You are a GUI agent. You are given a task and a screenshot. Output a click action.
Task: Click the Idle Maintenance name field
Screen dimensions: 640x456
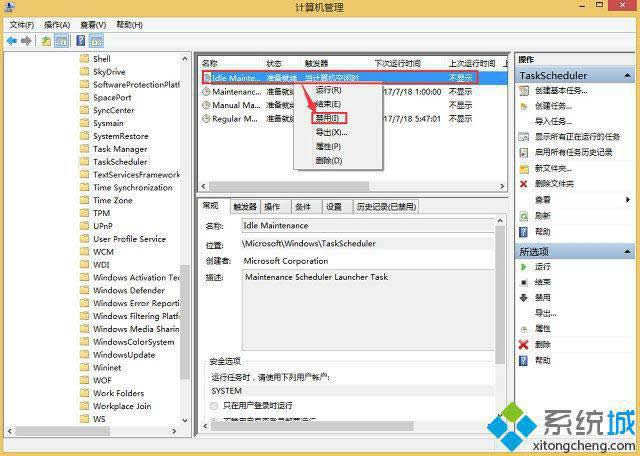(368, 226)
